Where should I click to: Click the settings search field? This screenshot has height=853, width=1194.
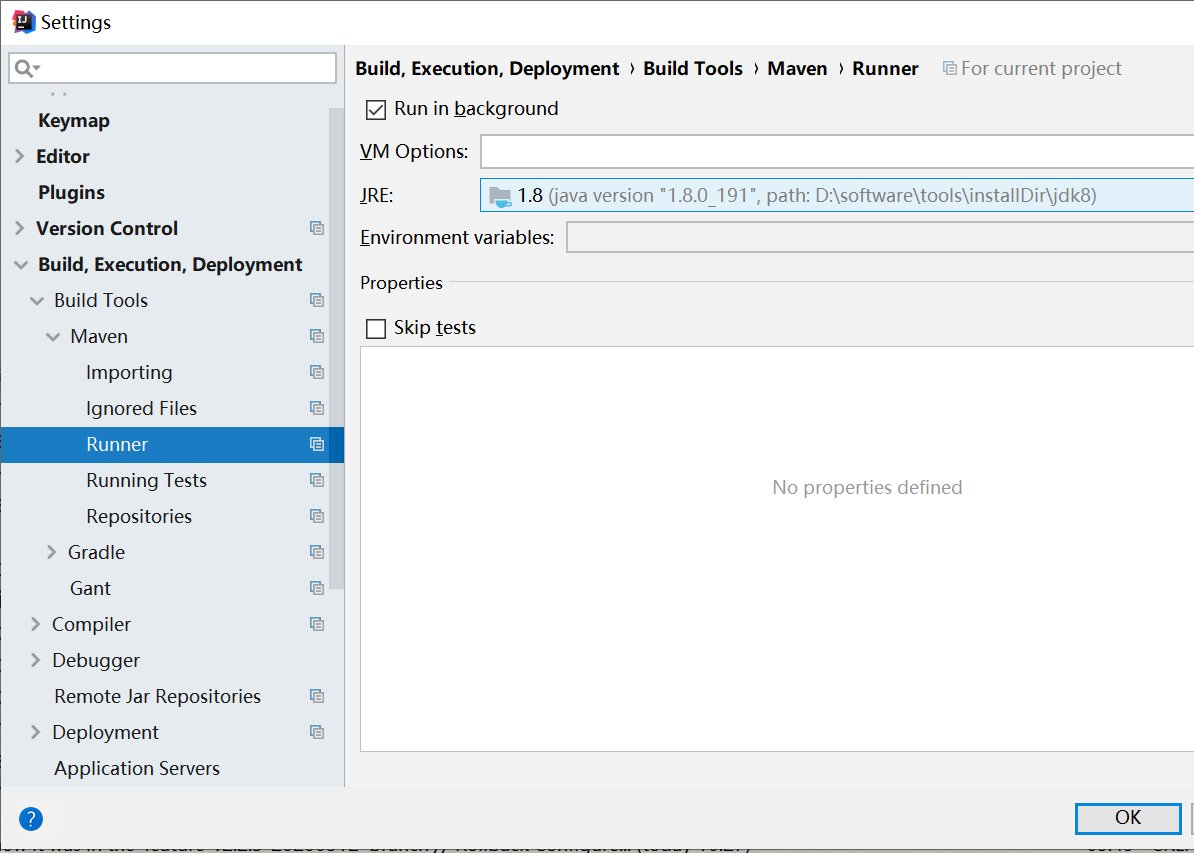click(x=172, y=68)
